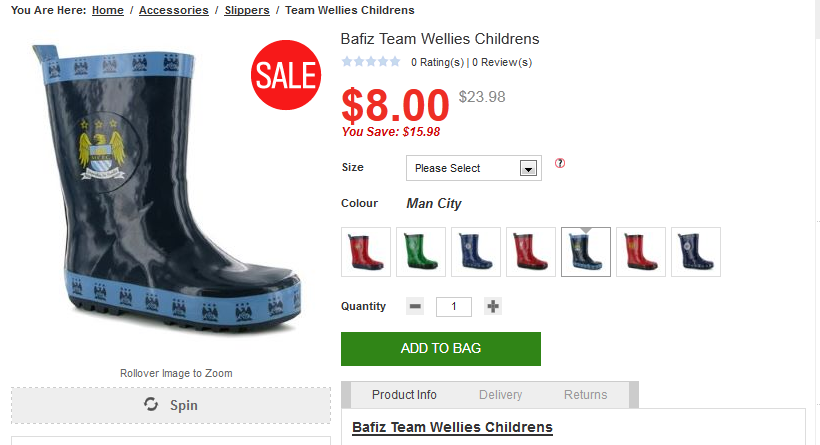Click the Spin 360 view button
Image resolution: width=820 pixels, height=445 pixels.
(171, 405)
